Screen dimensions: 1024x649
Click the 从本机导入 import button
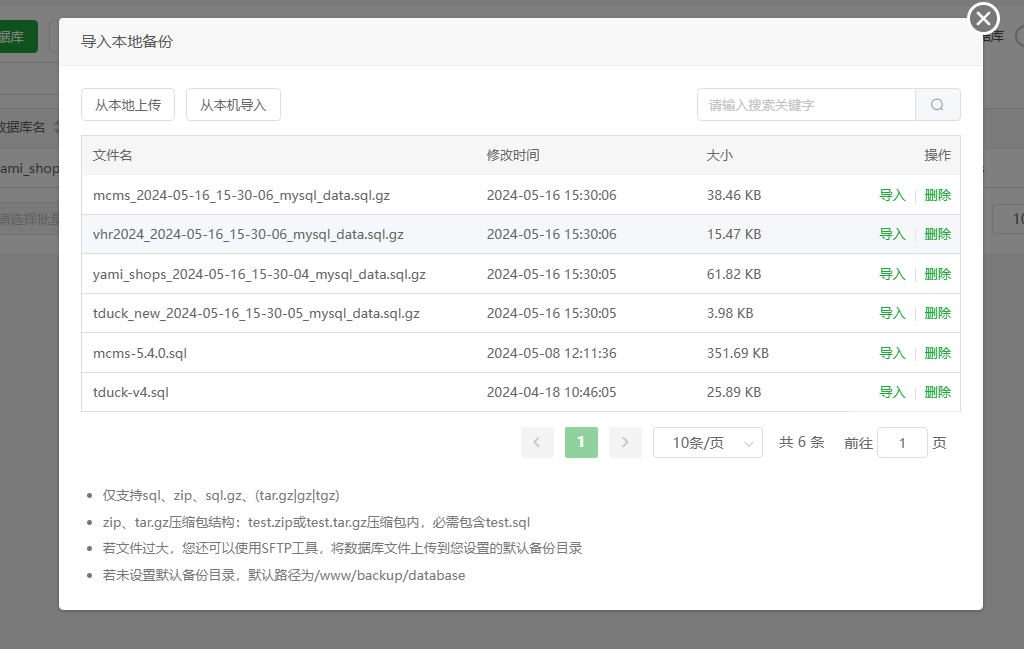point(233,104)
